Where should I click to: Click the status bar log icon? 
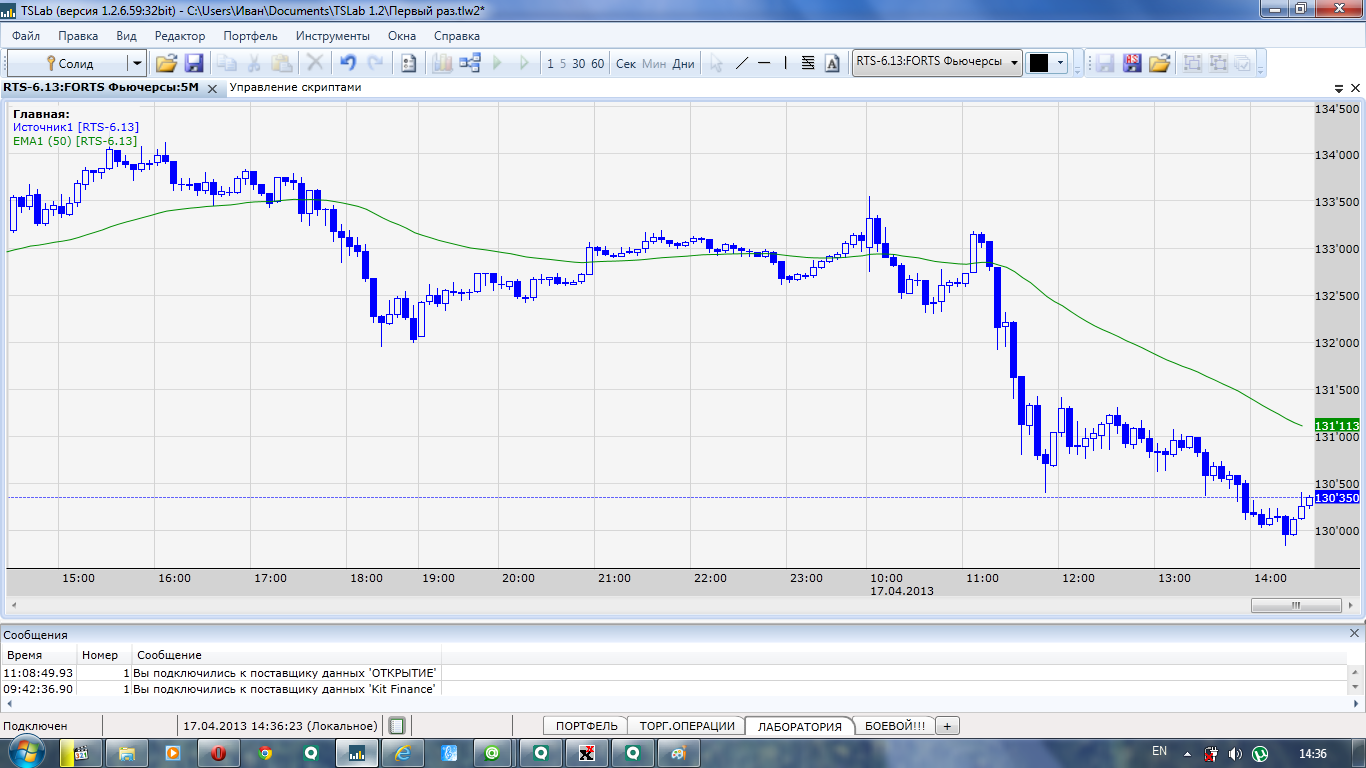397,726
